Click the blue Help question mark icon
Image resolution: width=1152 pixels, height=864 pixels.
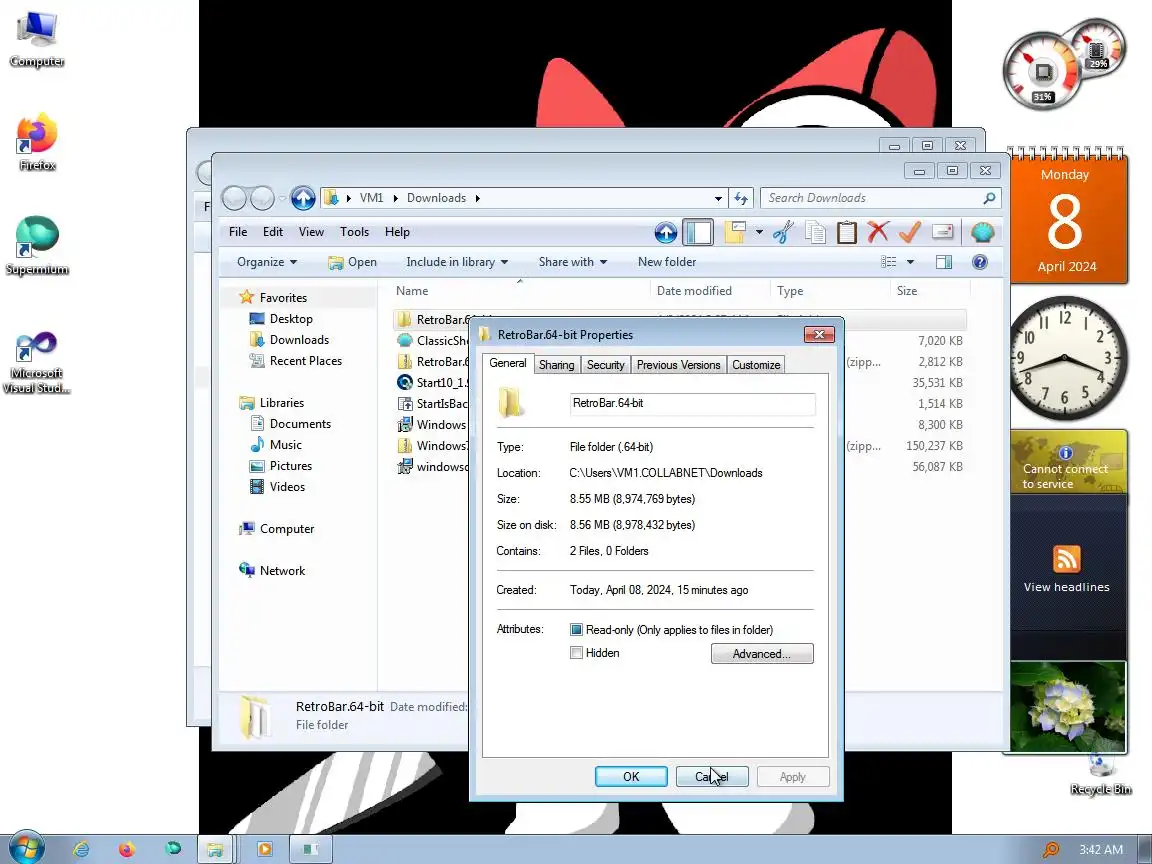979,262
